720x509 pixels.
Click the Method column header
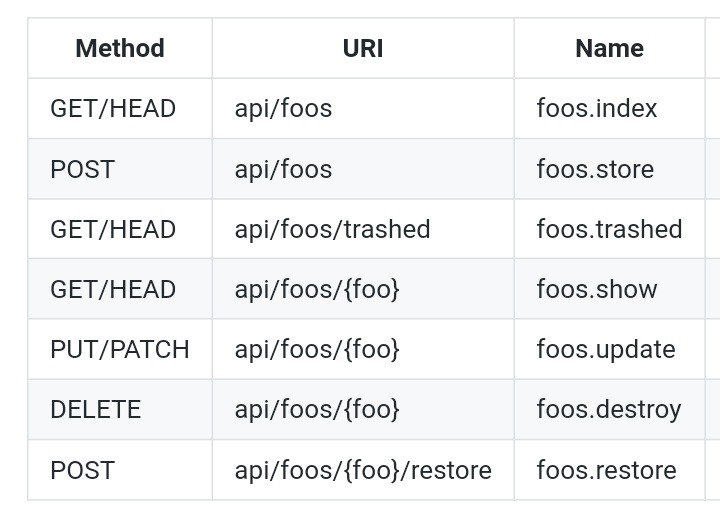click(120, 48)
